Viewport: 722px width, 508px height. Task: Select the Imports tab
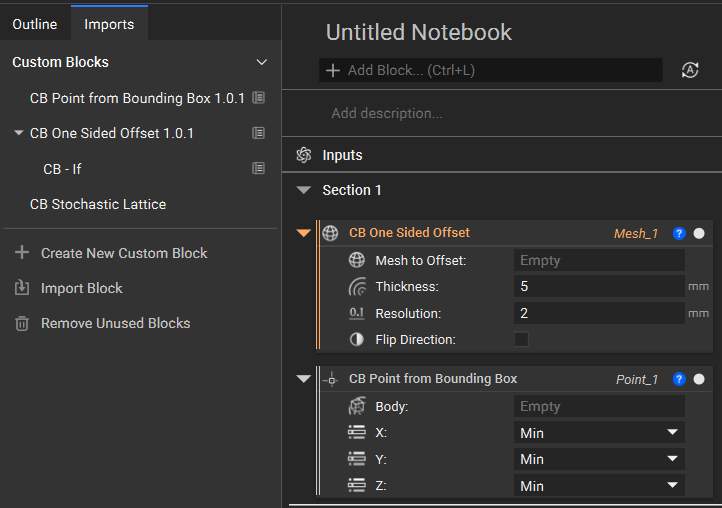[x=109, y=24]
